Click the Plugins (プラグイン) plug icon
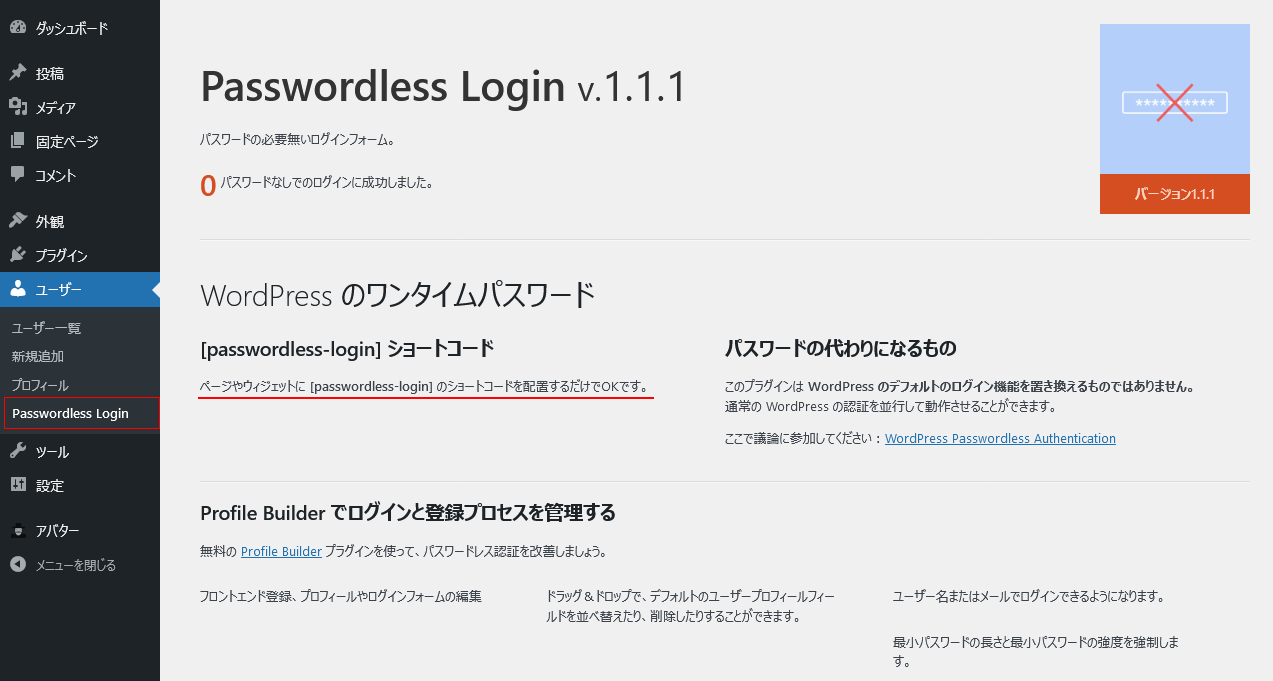Screen dimensions: 1273x681 coord(18,255)
